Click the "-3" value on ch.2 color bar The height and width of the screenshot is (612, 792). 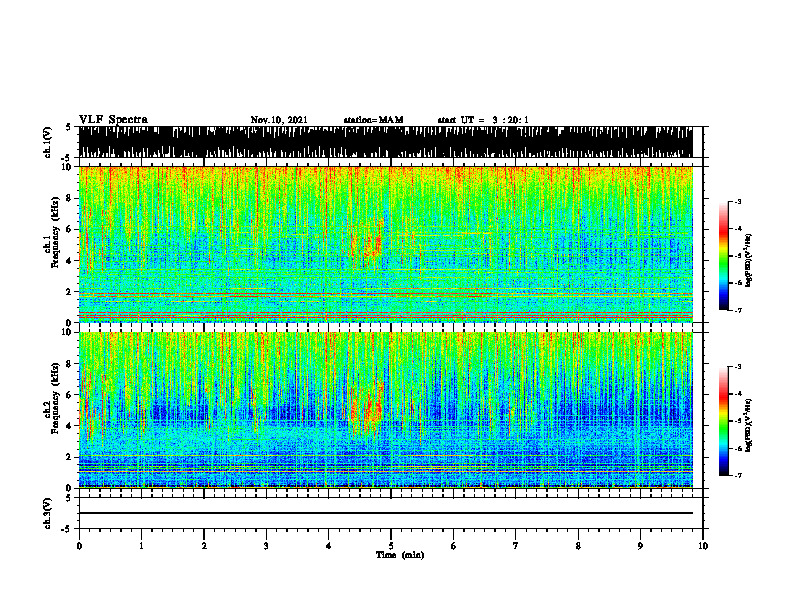pyautogui.click(x=738, y=367)
